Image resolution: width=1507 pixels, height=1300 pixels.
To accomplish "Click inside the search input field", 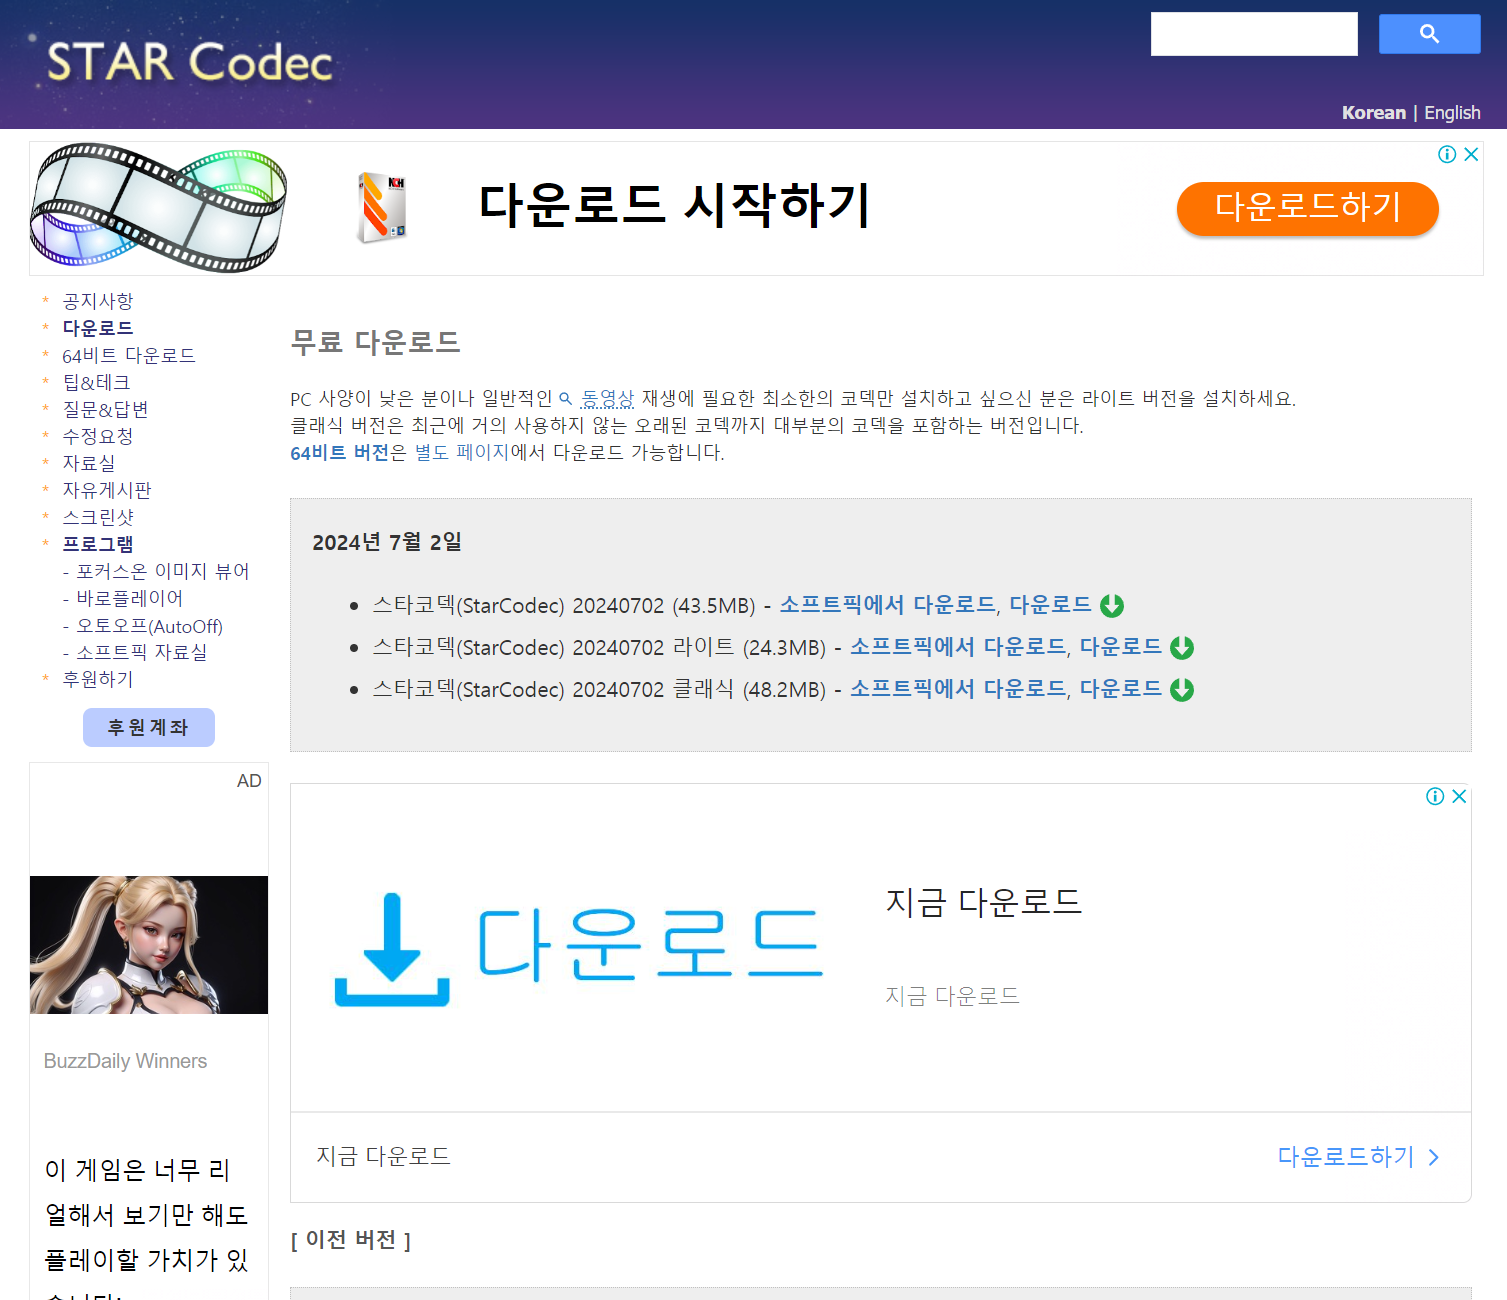I will (x=1253, y=33).
